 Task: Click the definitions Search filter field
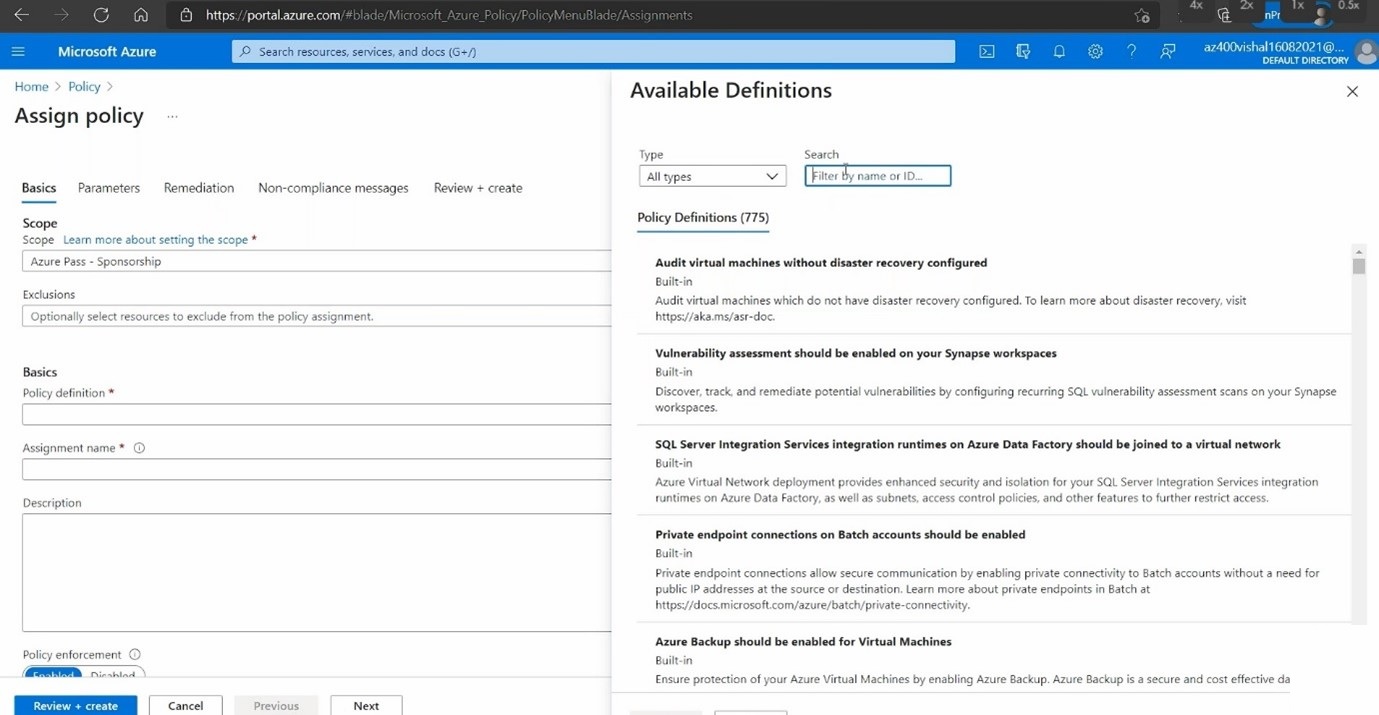[877, 176]
